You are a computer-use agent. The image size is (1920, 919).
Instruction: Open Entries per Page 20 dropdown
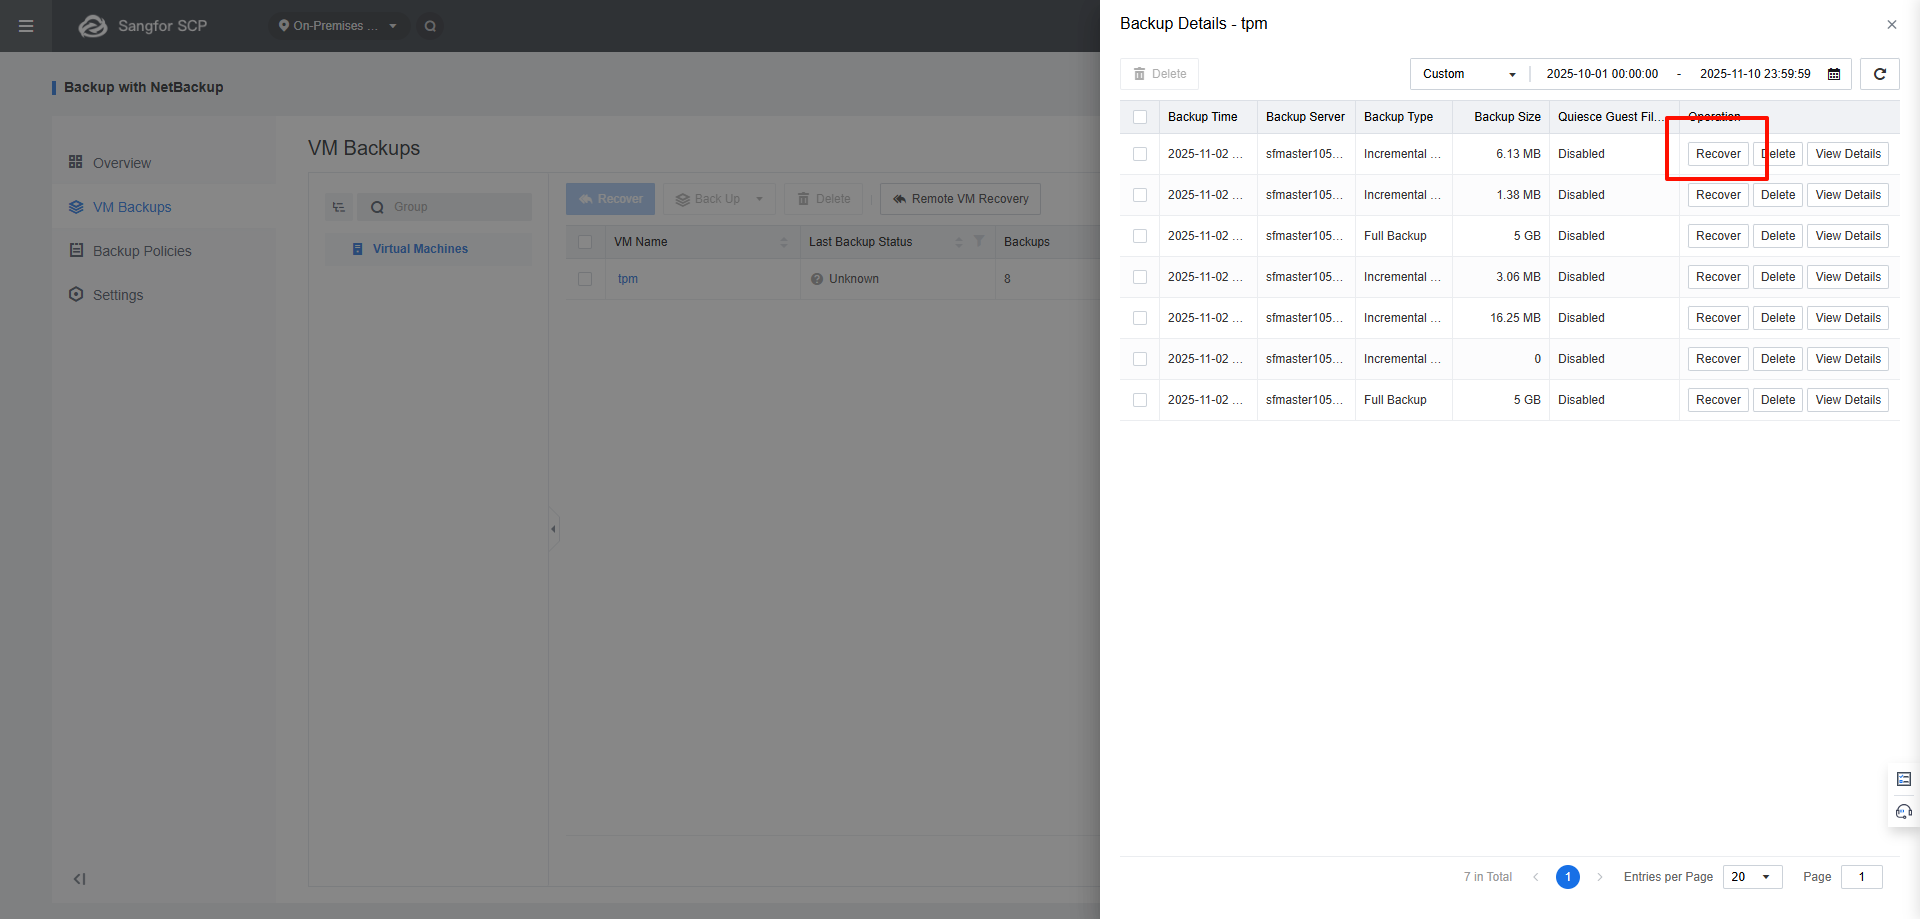[x=1752, y=877]
